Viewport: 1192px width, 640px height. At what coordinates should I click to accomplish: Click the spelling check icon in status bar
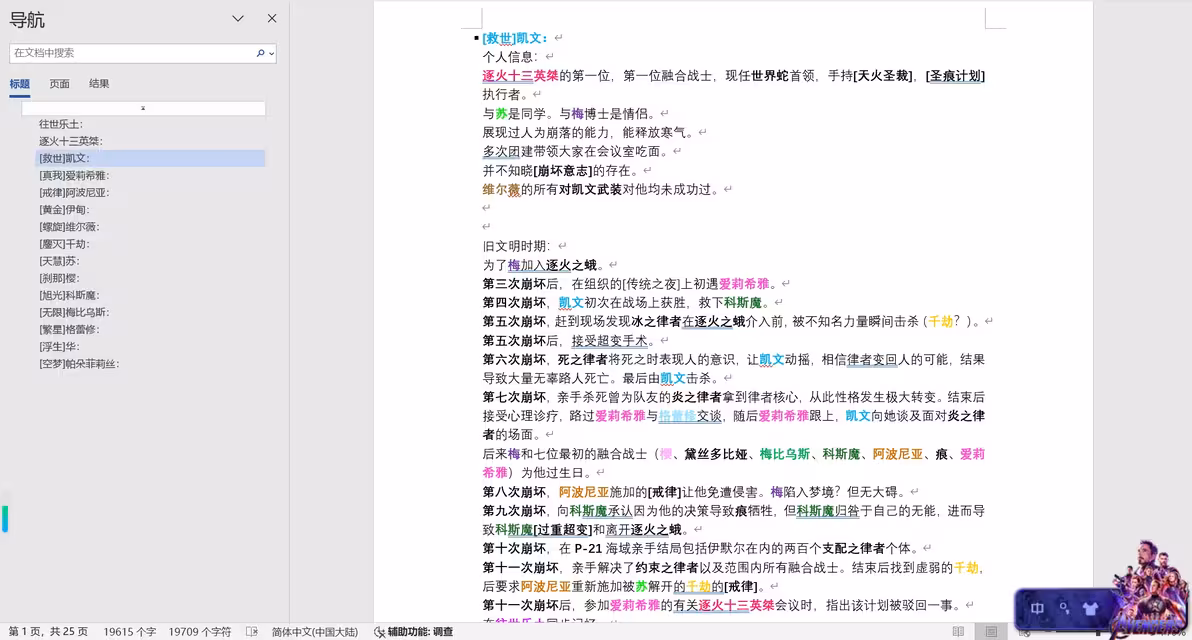click(251, 632)
